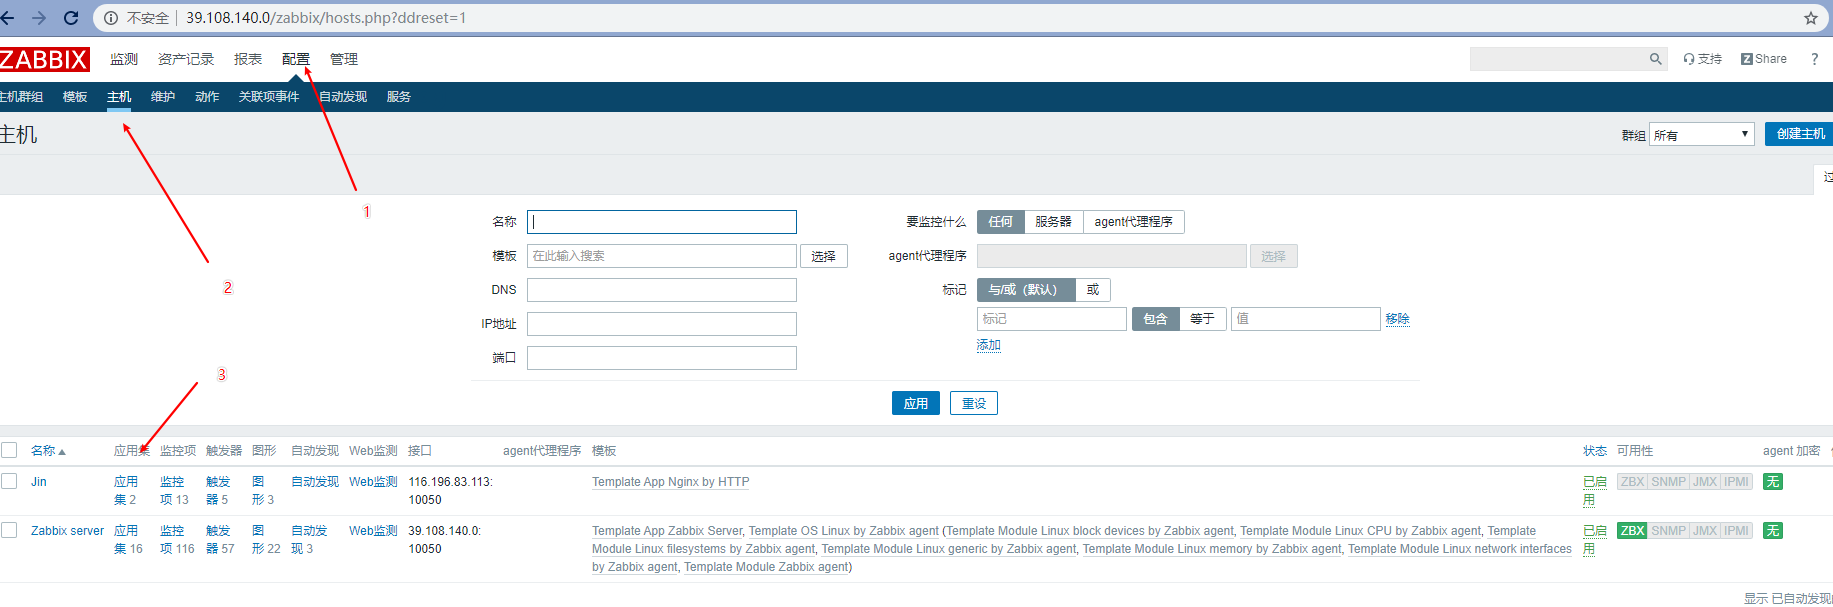1833x607 pixels.
Task: Focus the IP地址 input field
Action: coord(661,324)
